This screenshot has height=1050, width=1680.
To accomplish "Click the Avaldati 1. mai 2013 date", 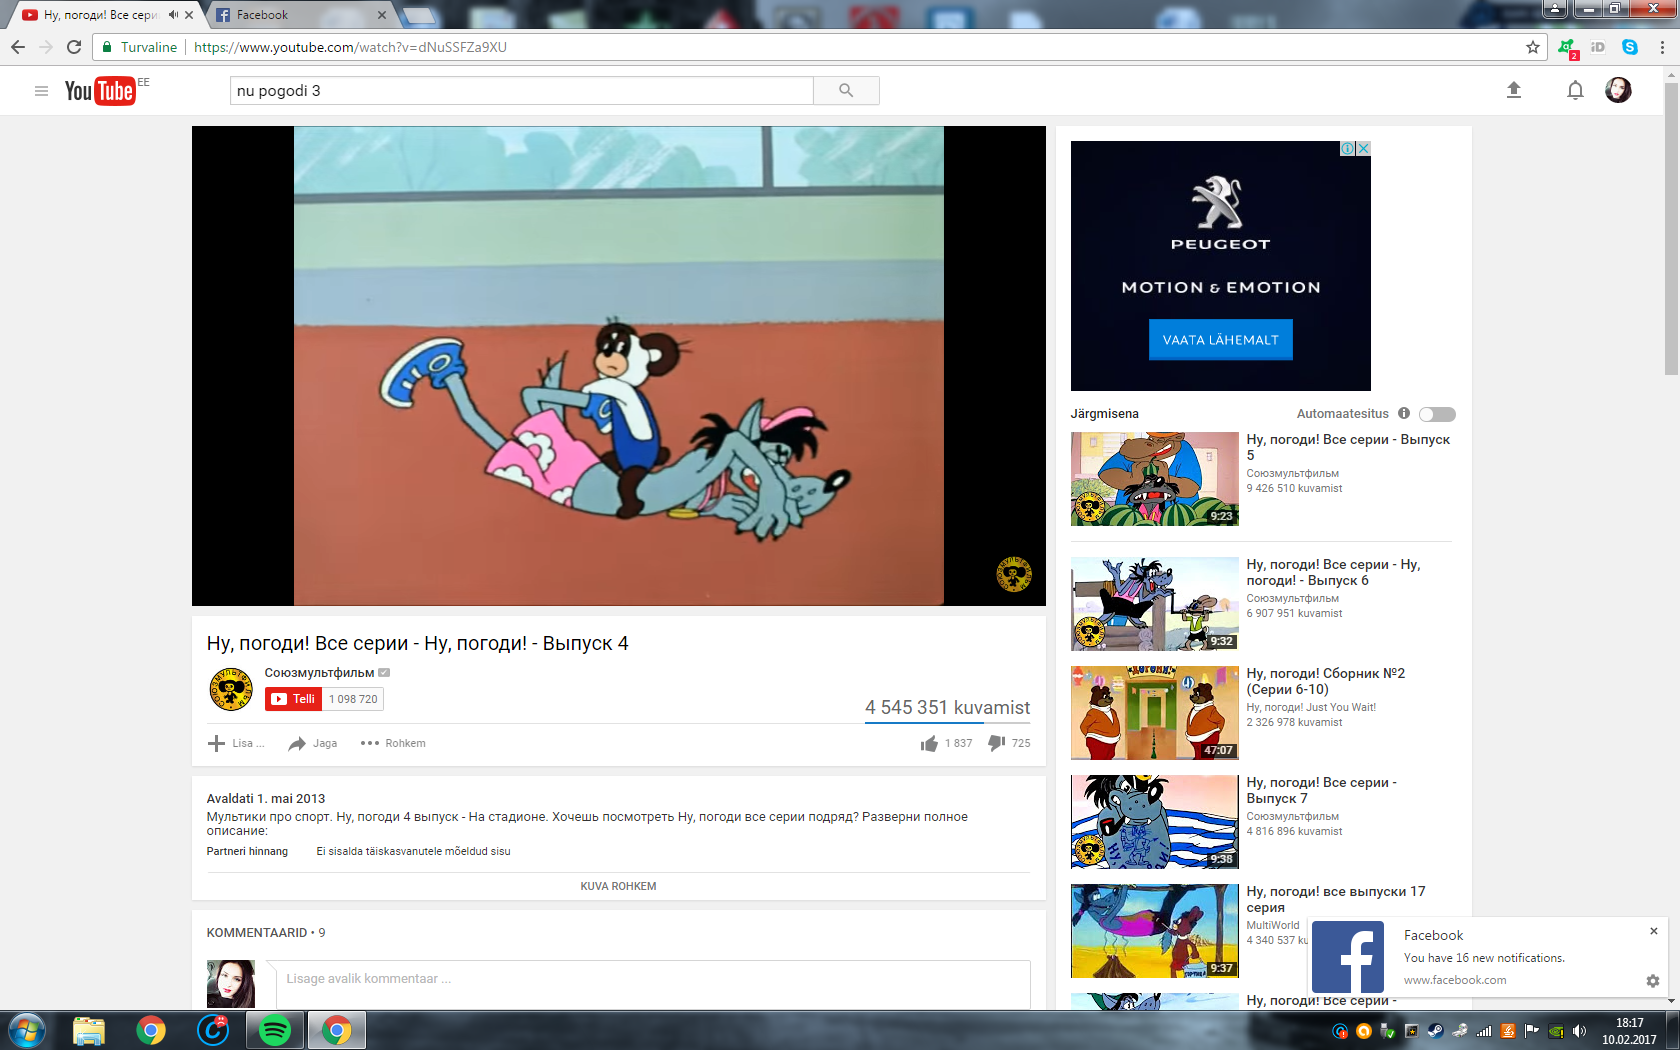I will [x=266, y=798].
